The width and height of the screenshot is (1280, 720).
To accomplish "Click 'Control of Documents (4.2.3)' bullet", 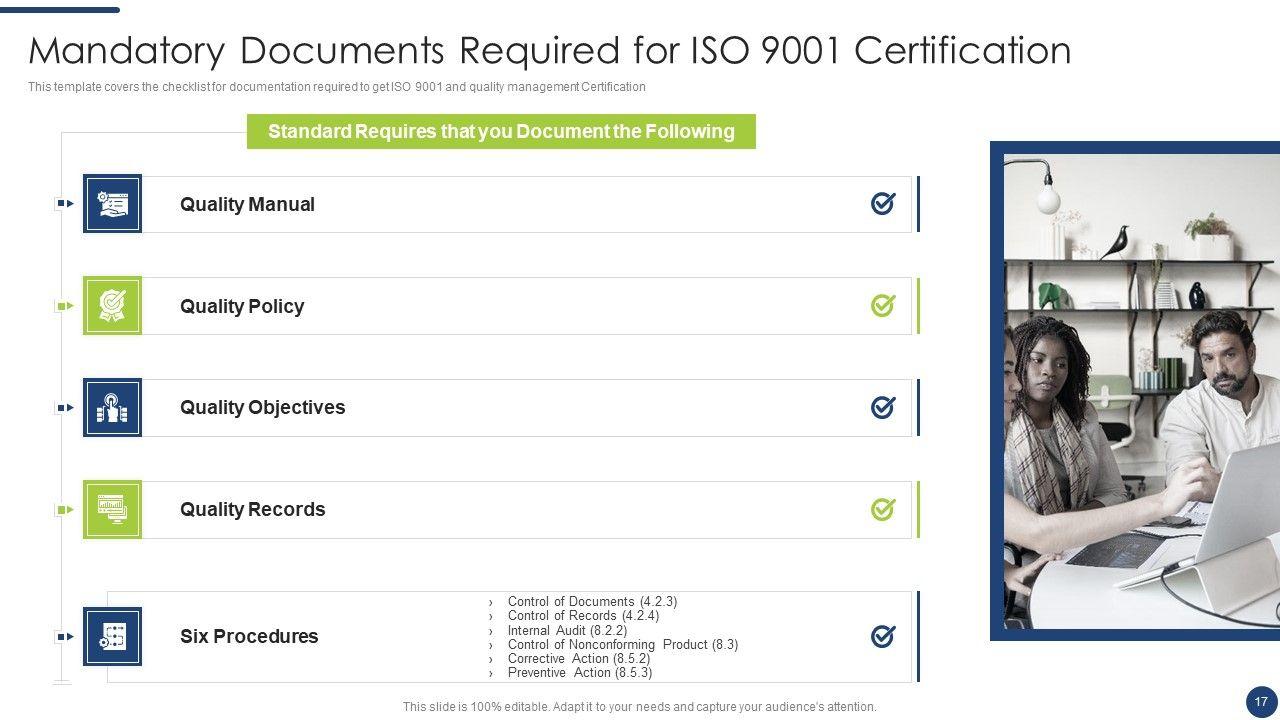I will point(592,602).
